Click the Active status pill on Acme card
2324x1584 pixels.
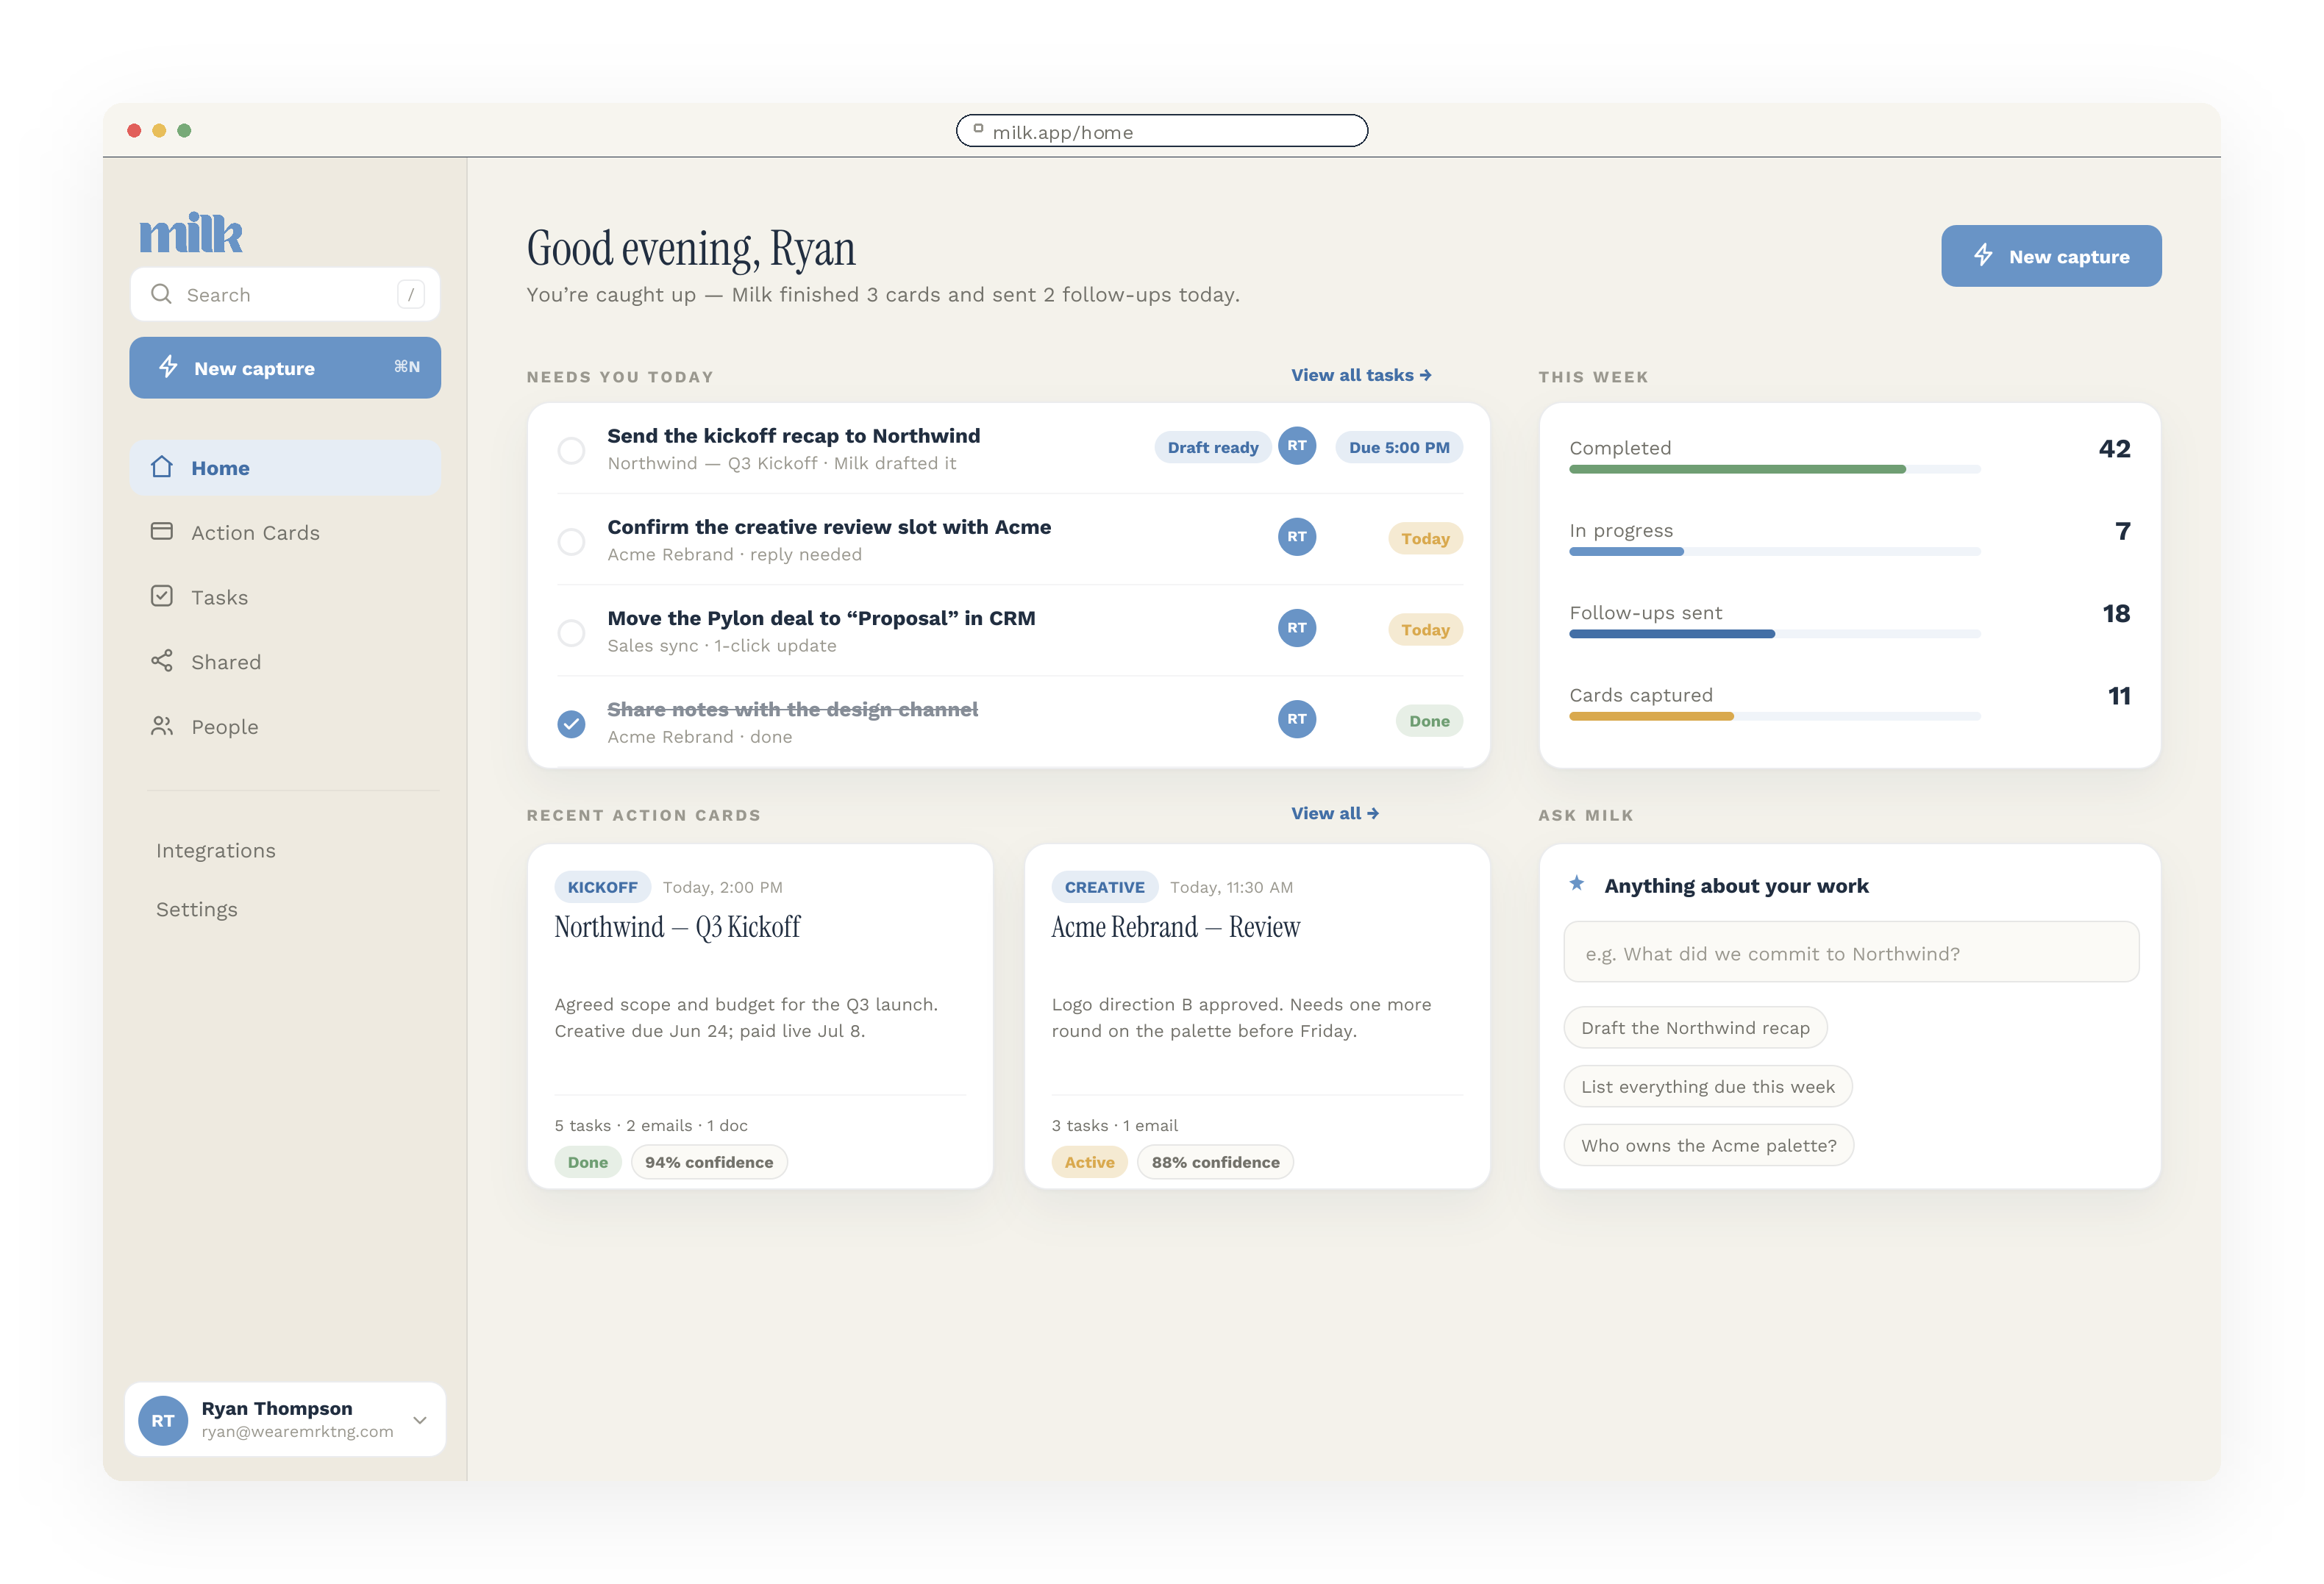(x=1089, y=1161)
